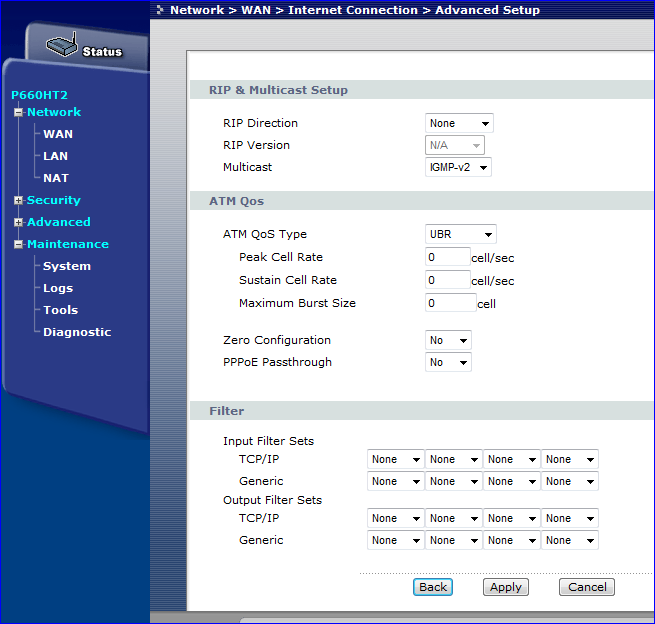Open third Input TCP/IP filter dropdown
The width and height of the screenshot is (655, 624).
coord(512,459)
